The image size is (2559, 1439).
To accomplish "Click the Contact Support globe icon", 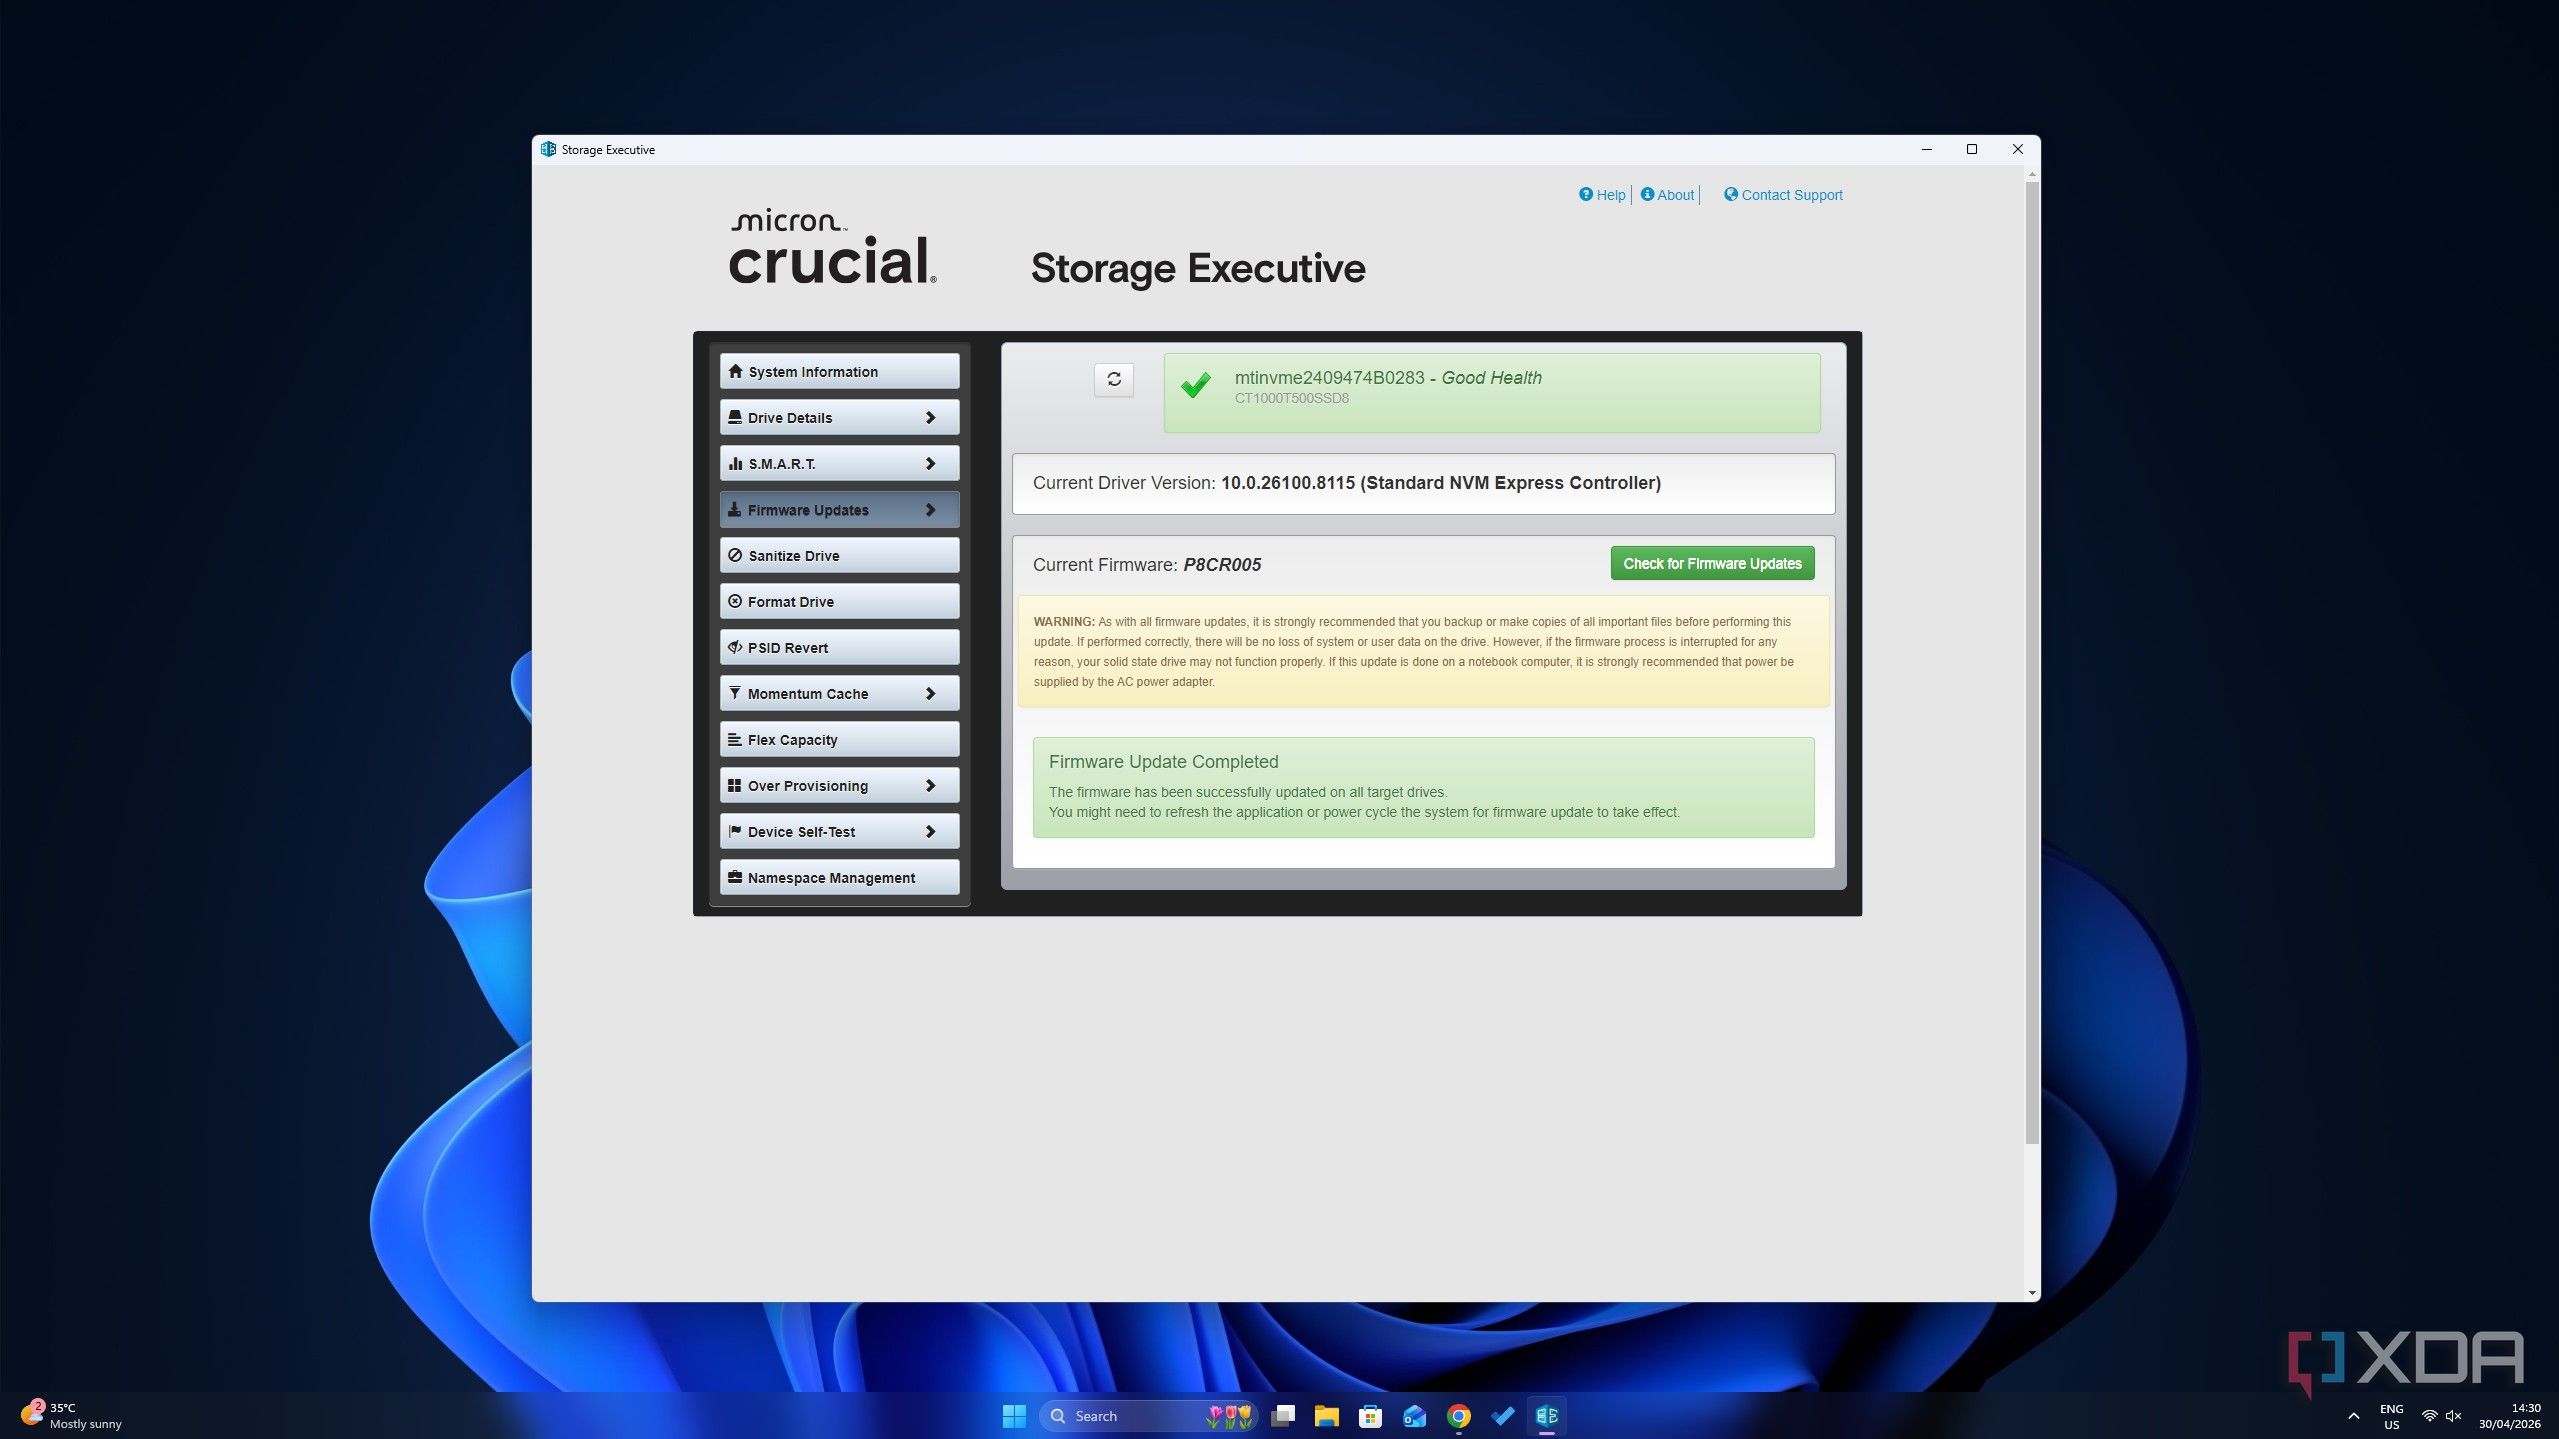I will (1730, 194).
